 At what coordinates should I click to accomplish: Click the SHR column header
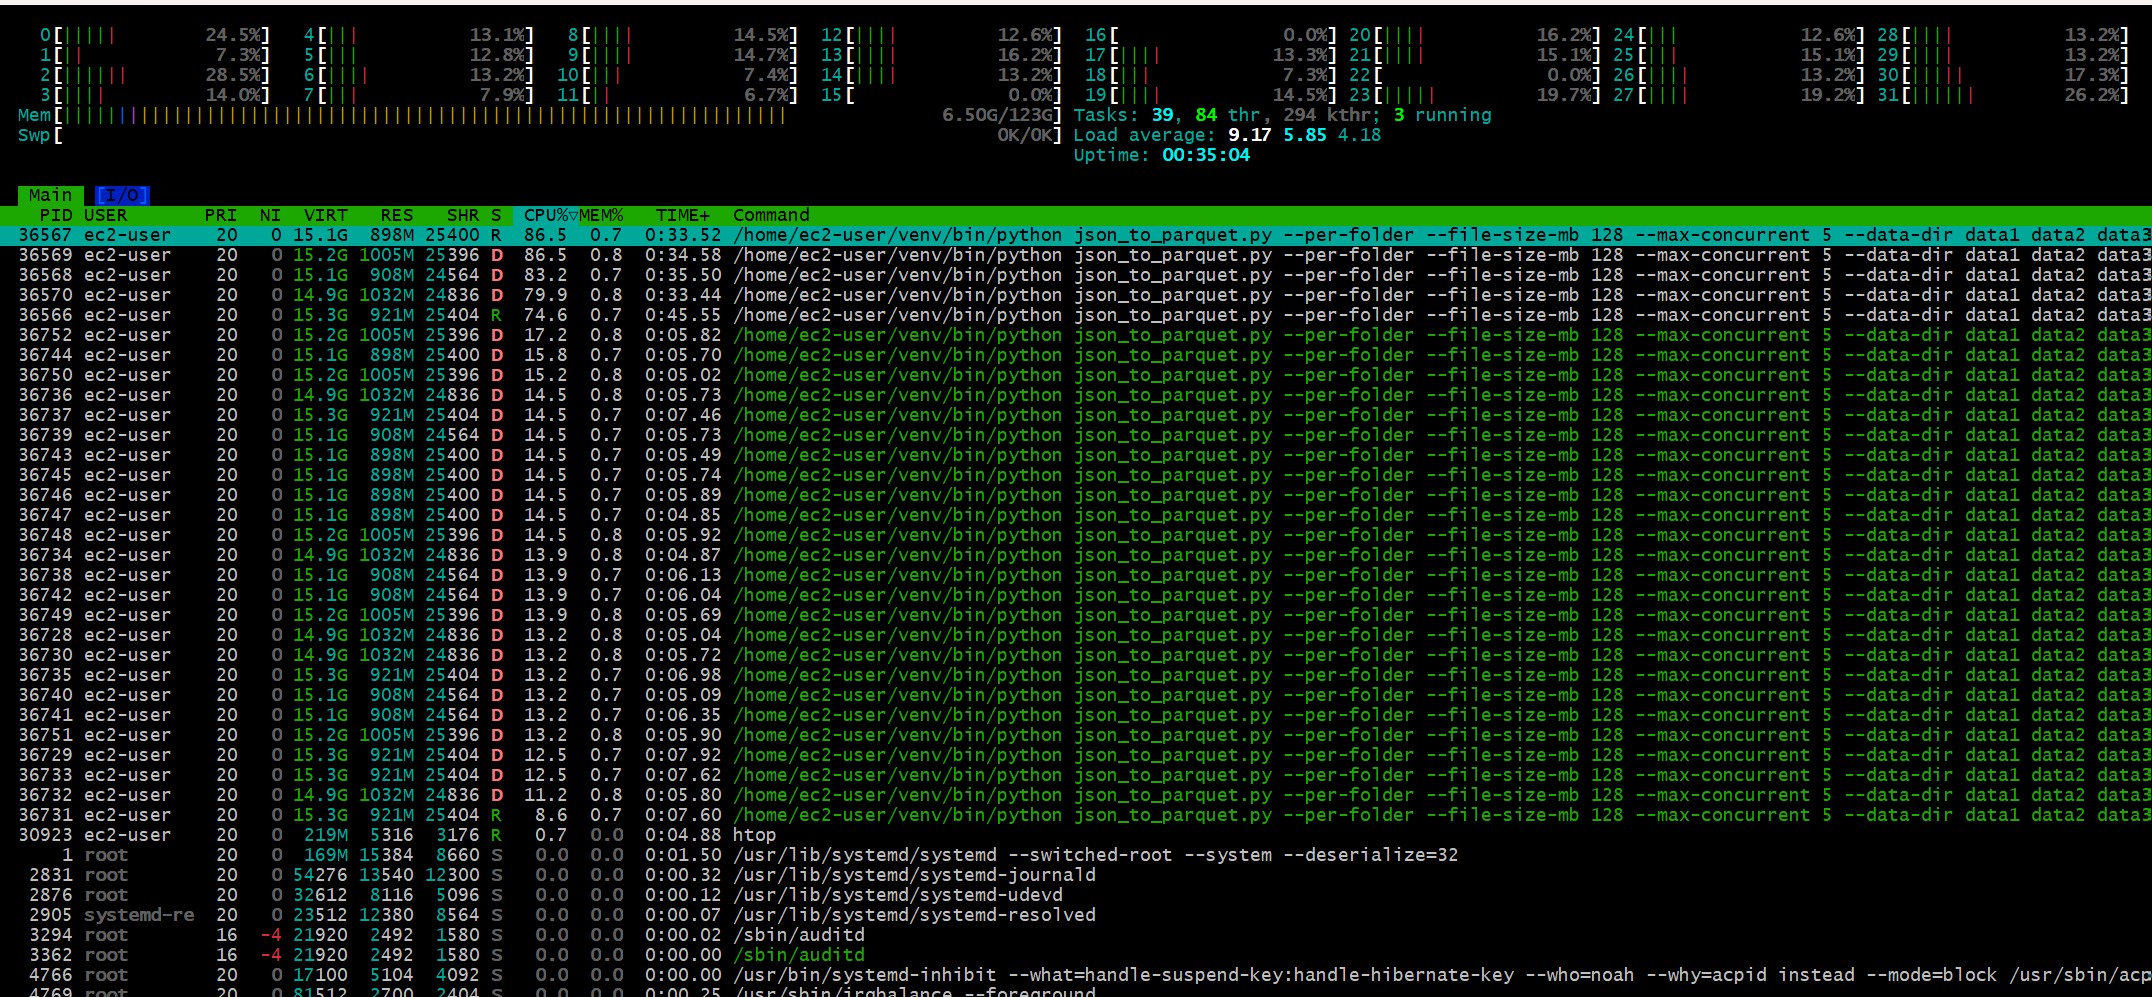463,215
